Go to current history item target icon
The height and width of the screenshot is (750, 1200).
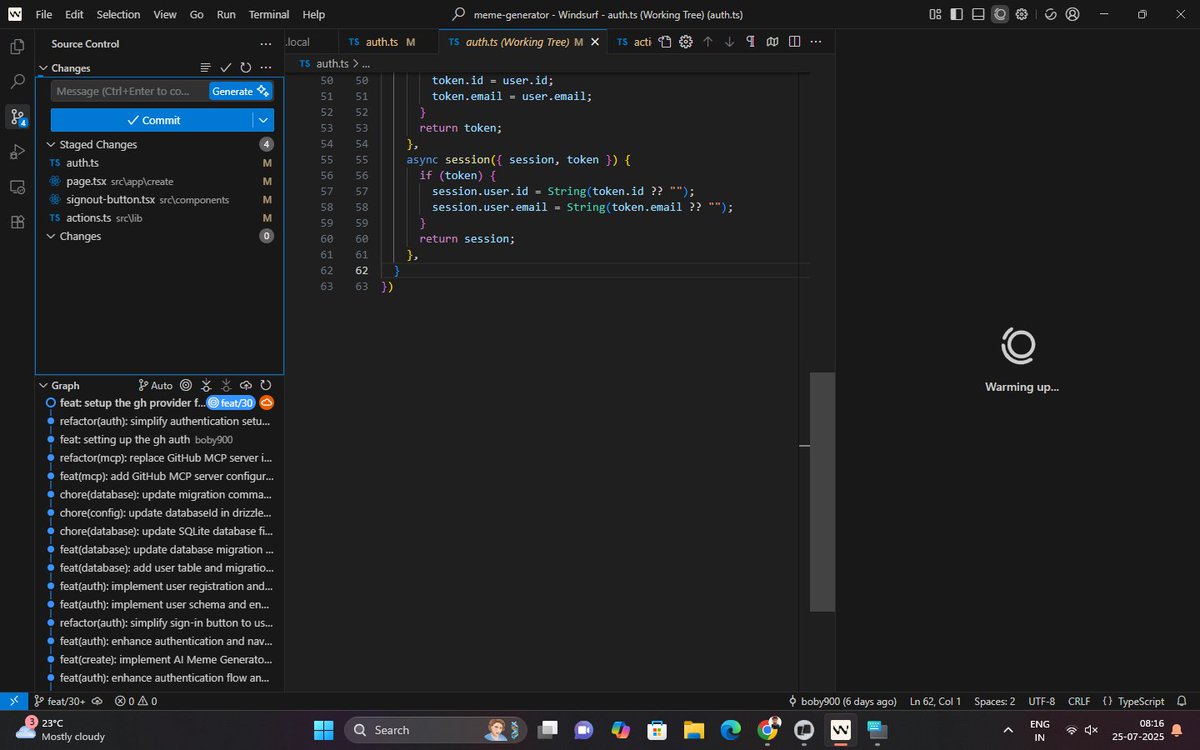pos(185,385)
